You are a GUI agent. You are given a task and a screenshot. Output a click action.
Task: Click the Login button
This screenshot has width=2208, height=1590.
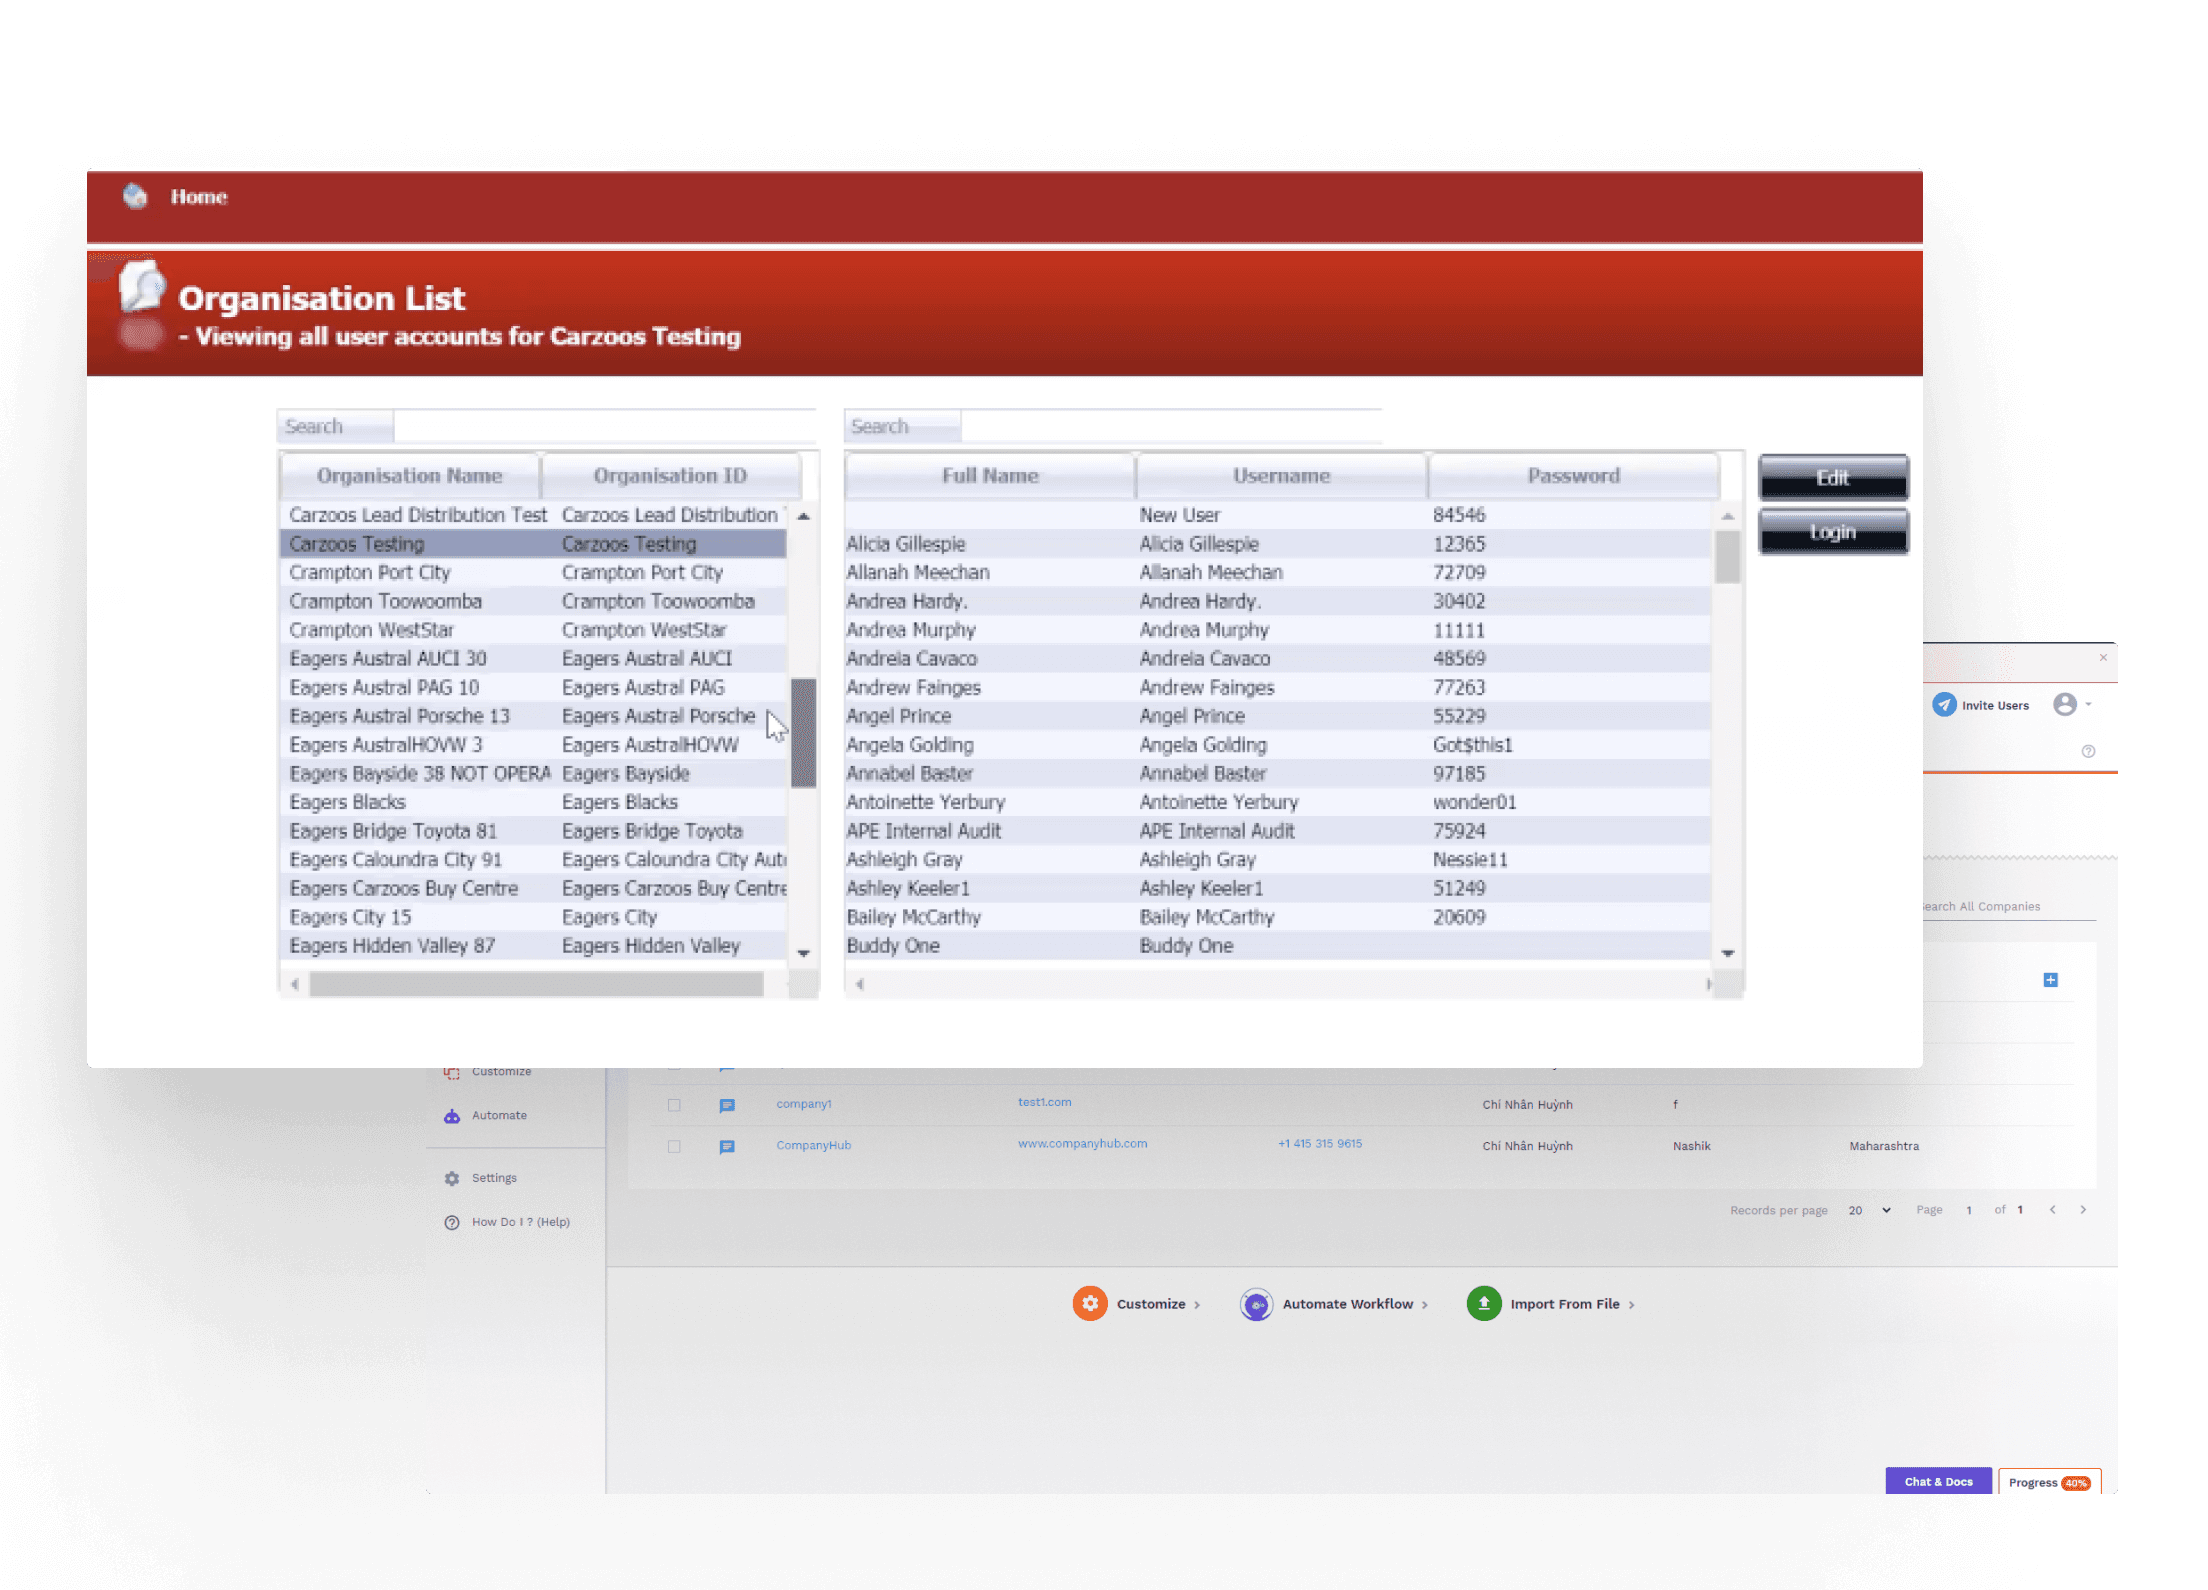(x=1833, y=532)
